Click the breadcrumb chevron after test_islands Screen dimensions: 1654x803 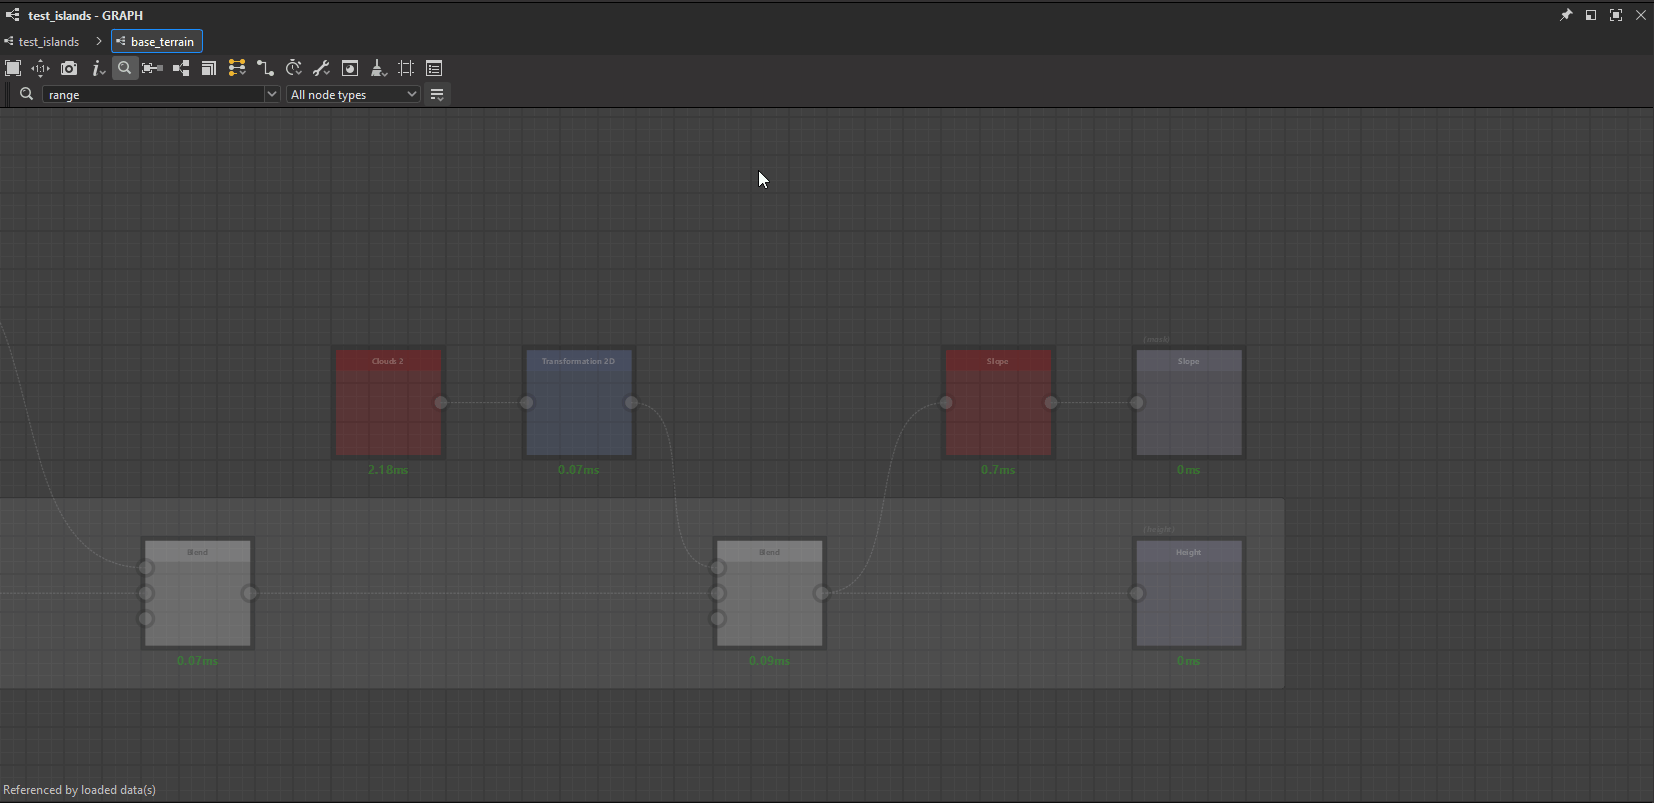pyautogui.click(x=99, y=41)
